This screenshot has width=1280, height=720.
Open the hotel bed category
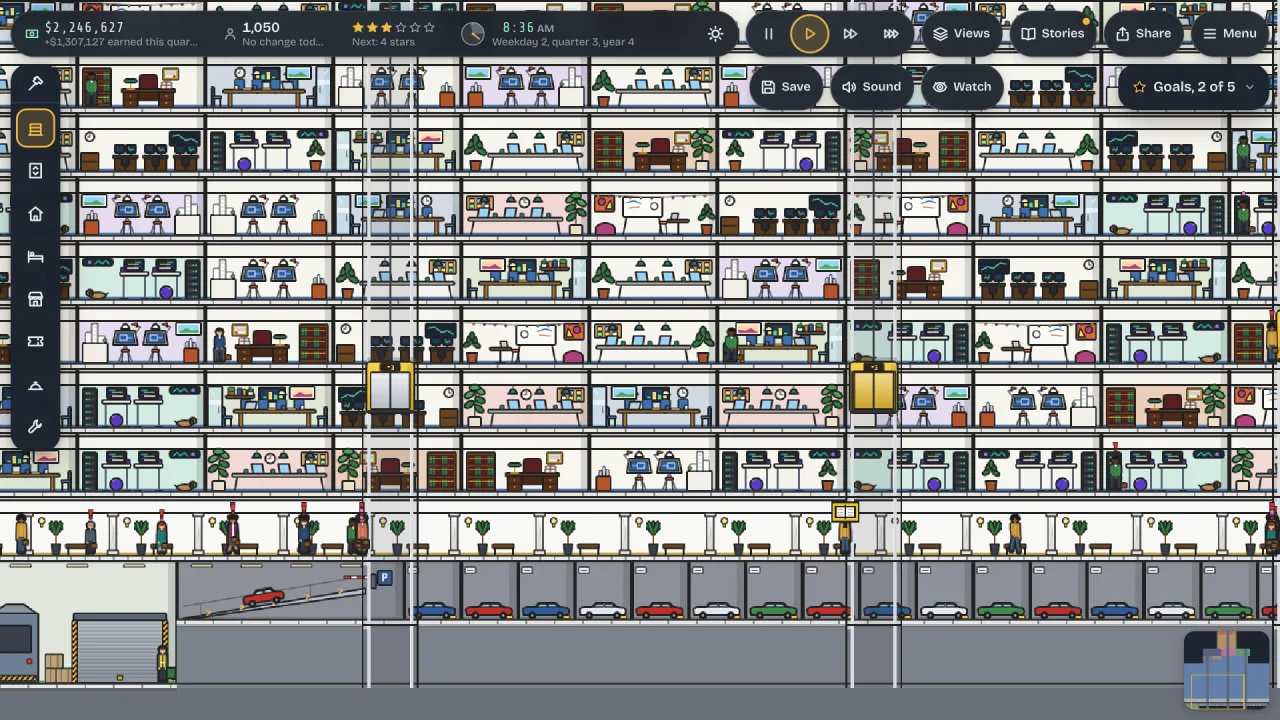pyautogui.click(x=35, y=257)
